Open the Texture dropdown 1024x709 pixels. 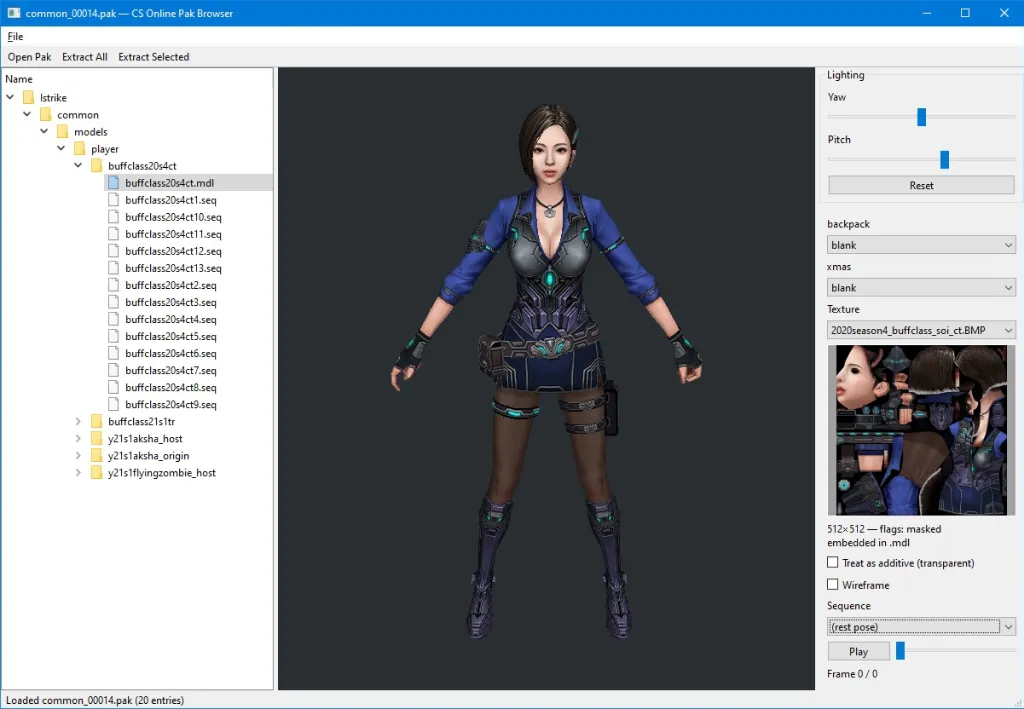point(921,330)
